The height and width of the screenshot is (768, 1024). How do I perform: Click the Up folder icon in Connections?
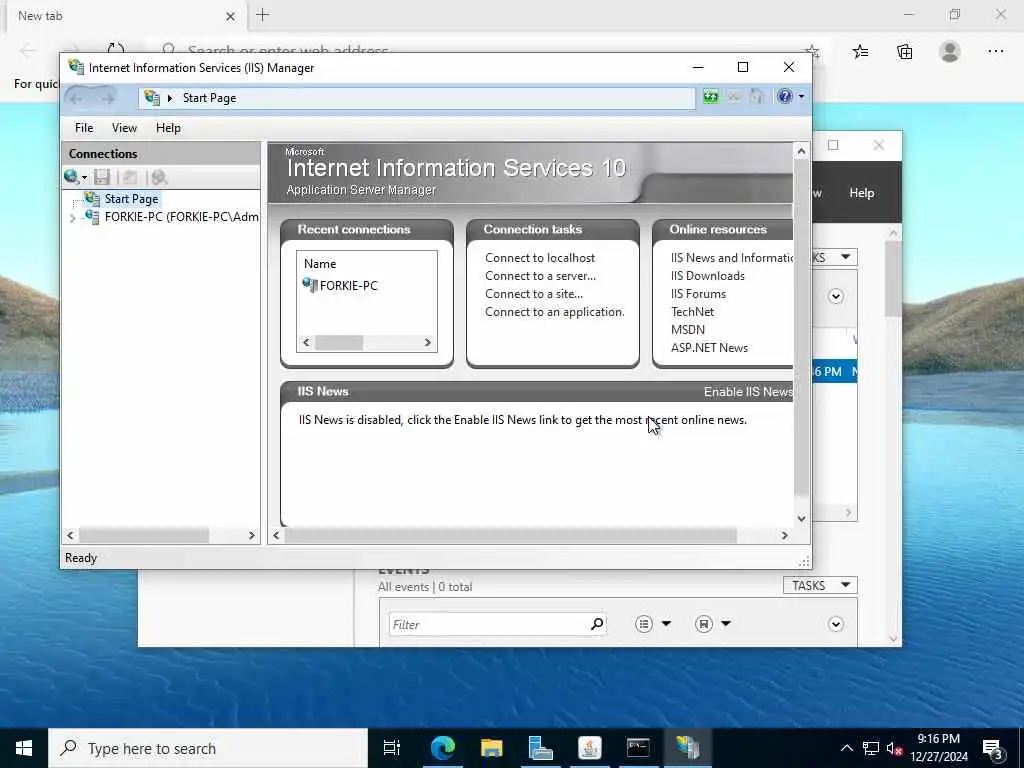click(x=130, y=177)
